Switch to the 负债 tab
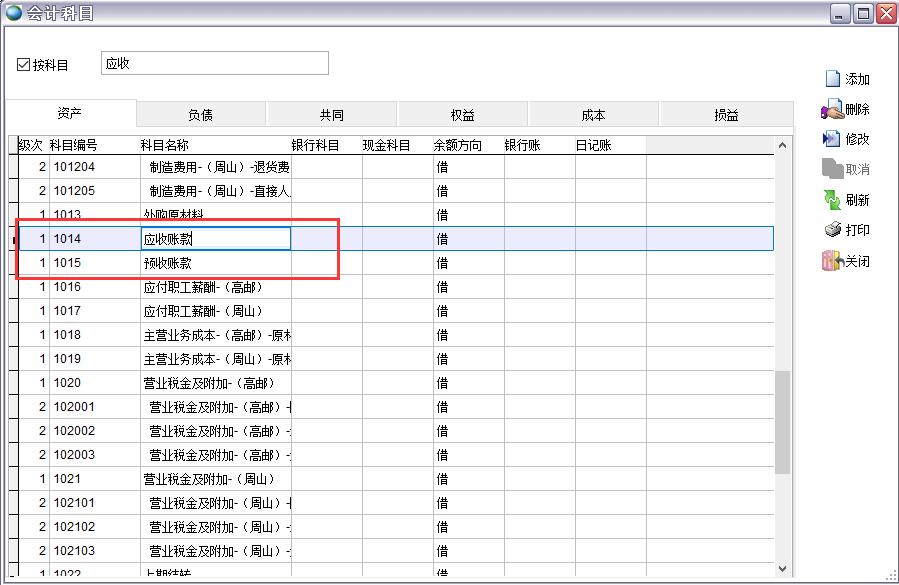This screenshot has height=585, width=899. pyautogui.click(x=200, y=115)
